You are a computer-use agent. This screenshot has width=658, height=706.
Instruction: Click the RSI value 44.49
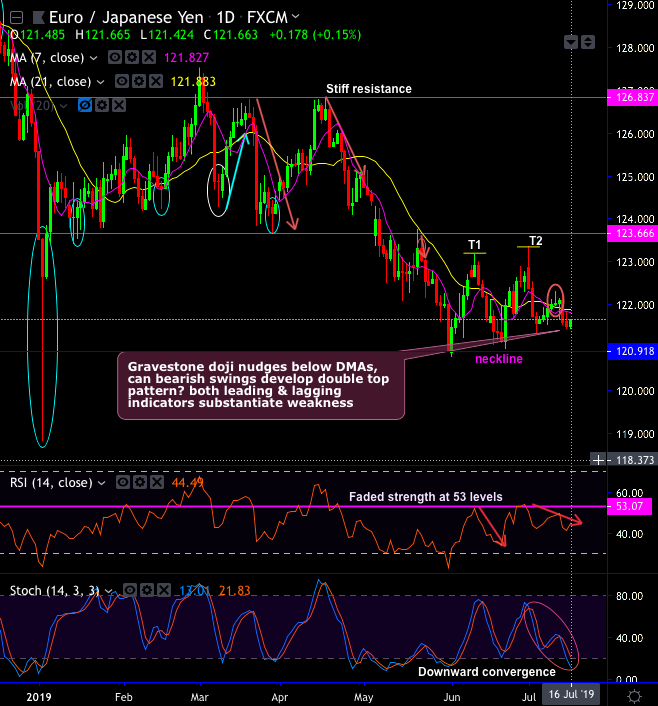pos(188,483)
